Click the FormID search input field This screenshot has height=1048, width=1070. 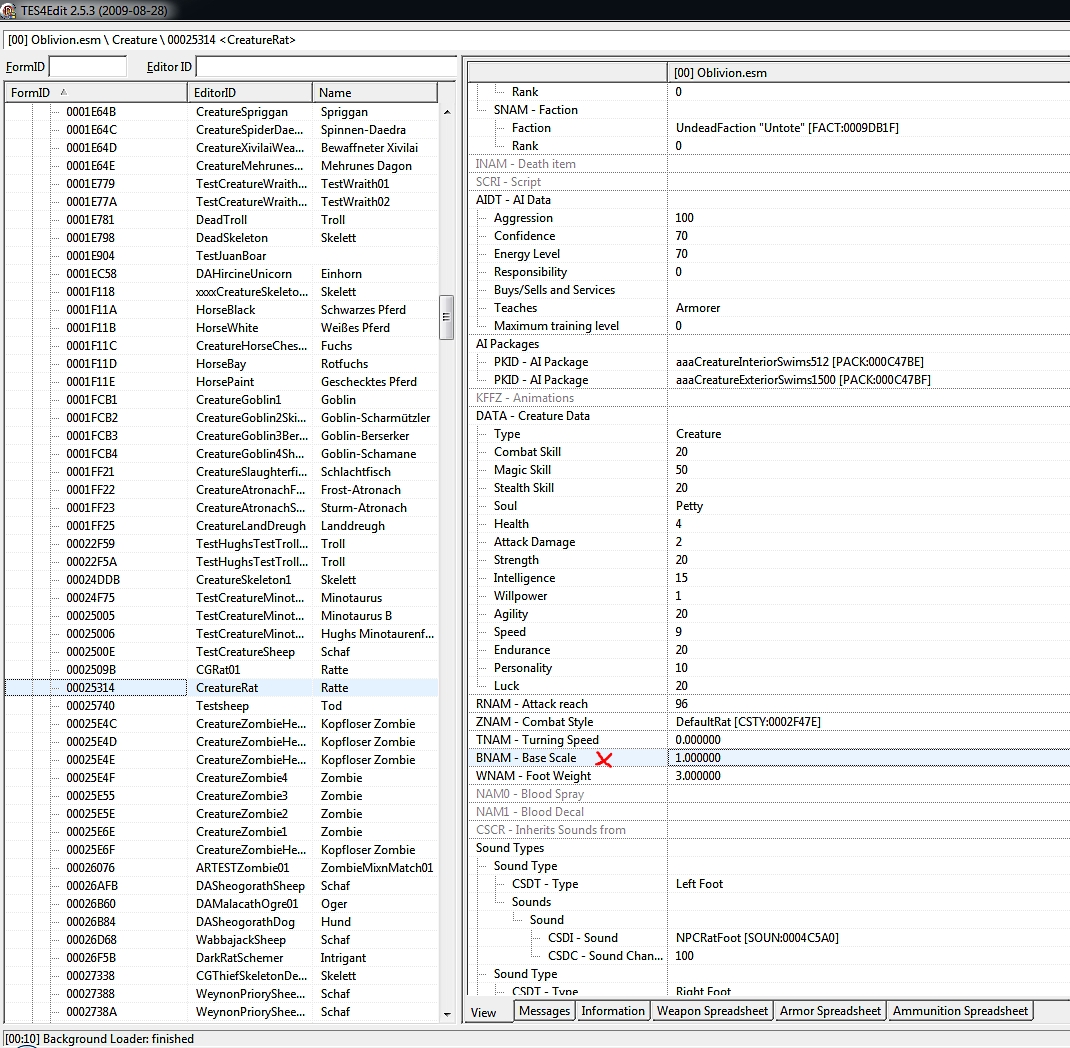pyautogui.click(x=88, y=67)
